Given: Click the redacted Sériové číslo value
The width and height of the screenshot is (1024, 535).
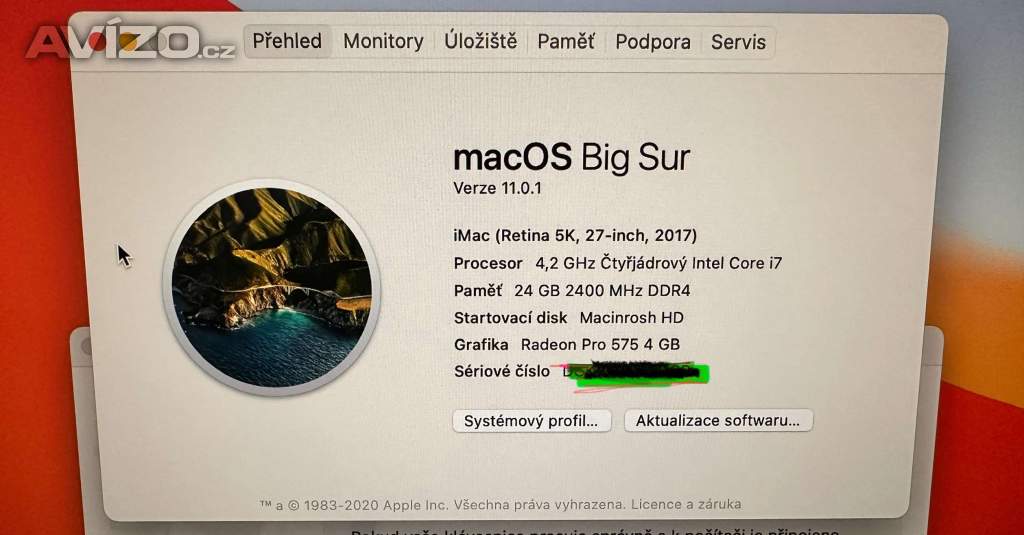Looking at the screenshot, I should (x=636, y=373).
